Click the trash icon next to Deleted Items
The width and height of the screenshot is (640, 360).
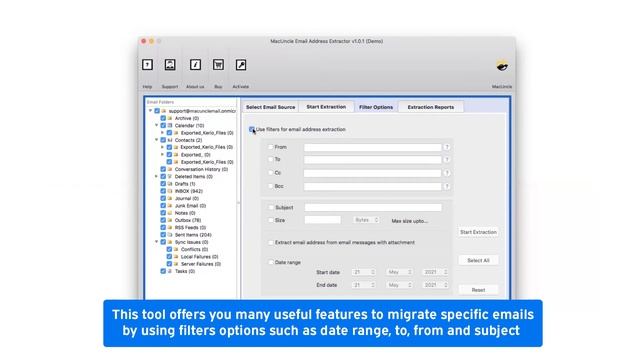(170, 176)
